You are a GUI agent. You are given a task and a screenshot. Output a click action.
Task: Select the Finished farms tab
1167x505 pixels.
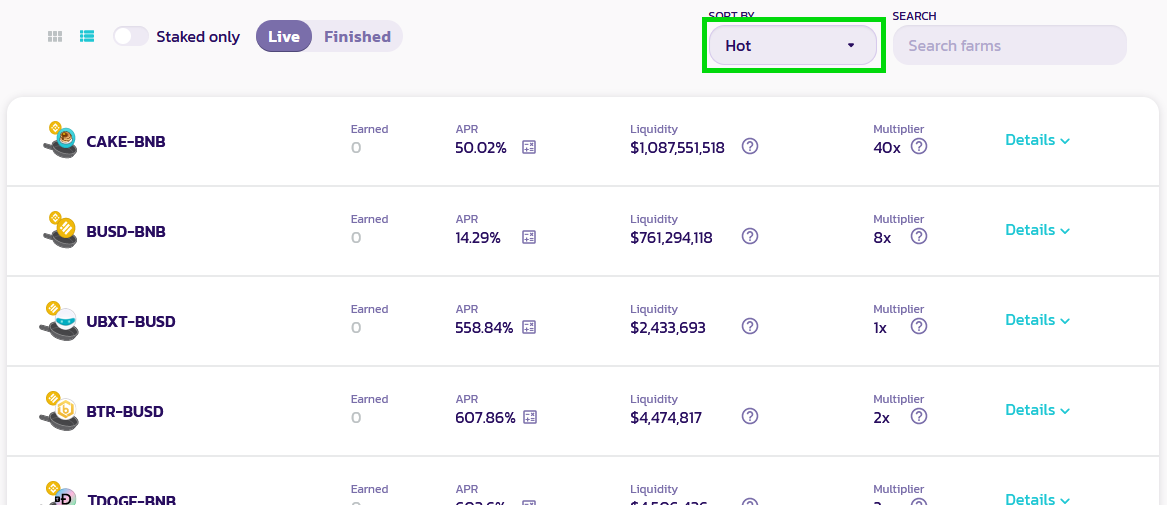coord(357,36)
